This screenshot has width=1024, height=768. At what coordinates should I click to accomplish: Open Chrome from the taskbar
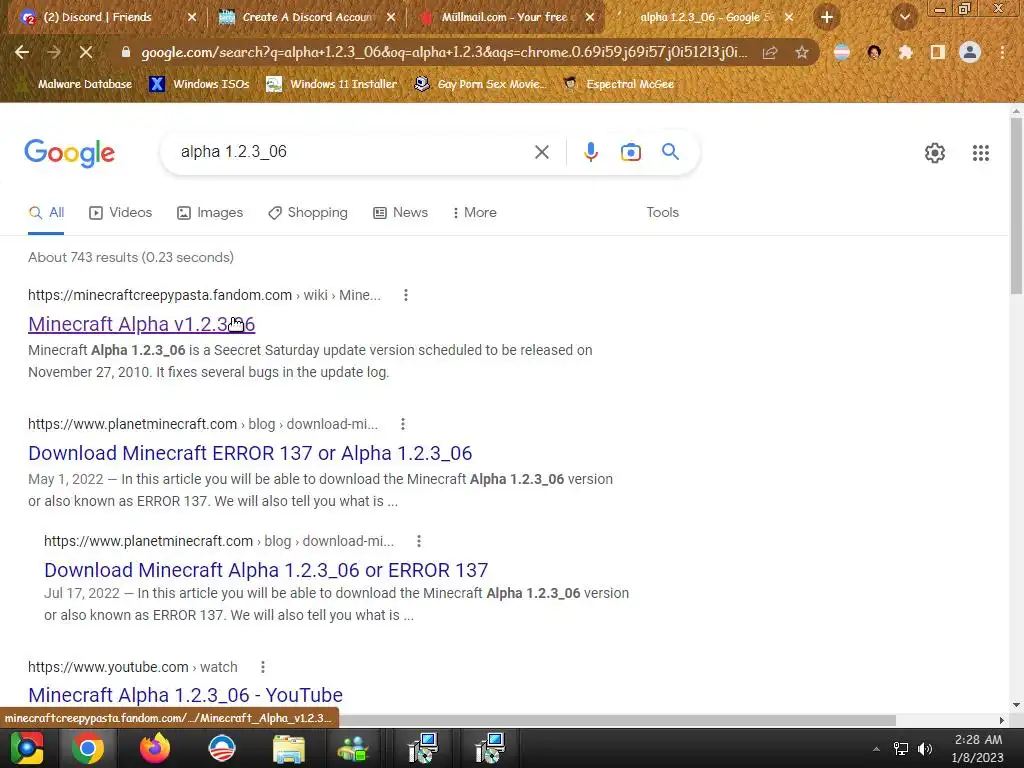tap(88, 748)
